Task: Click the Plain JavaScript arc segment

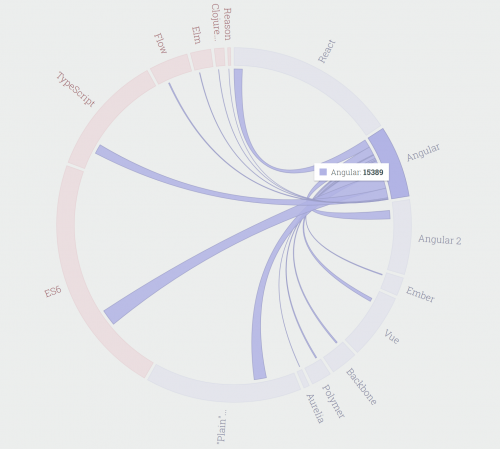Action: click(x=224, y=389)
